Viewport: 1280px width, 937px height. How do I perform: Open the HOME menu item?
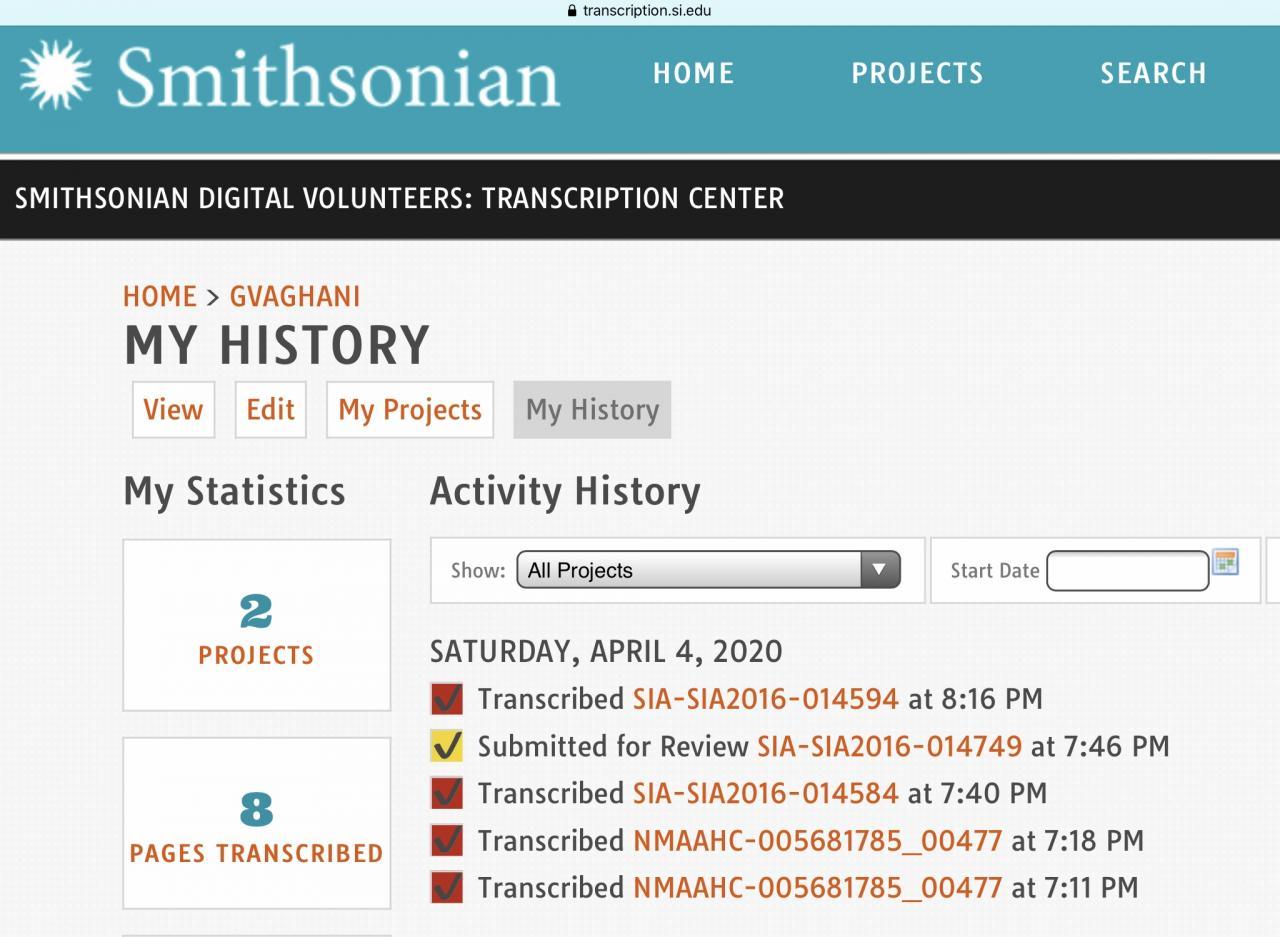coord(693,73)
